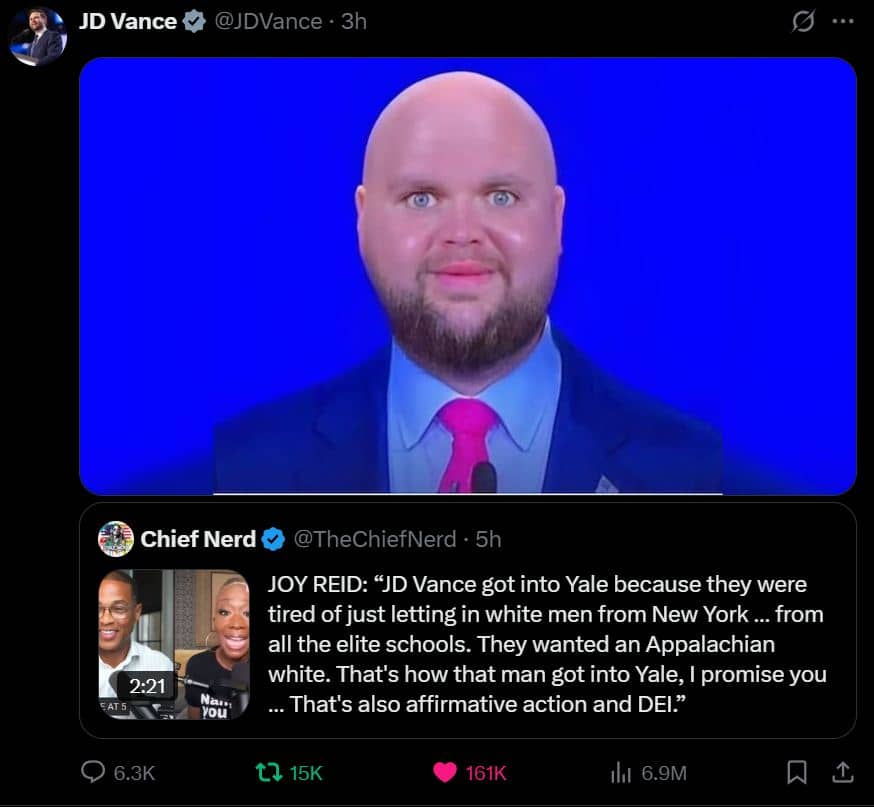Unlike the post via the pink heart

coord(445,772)
